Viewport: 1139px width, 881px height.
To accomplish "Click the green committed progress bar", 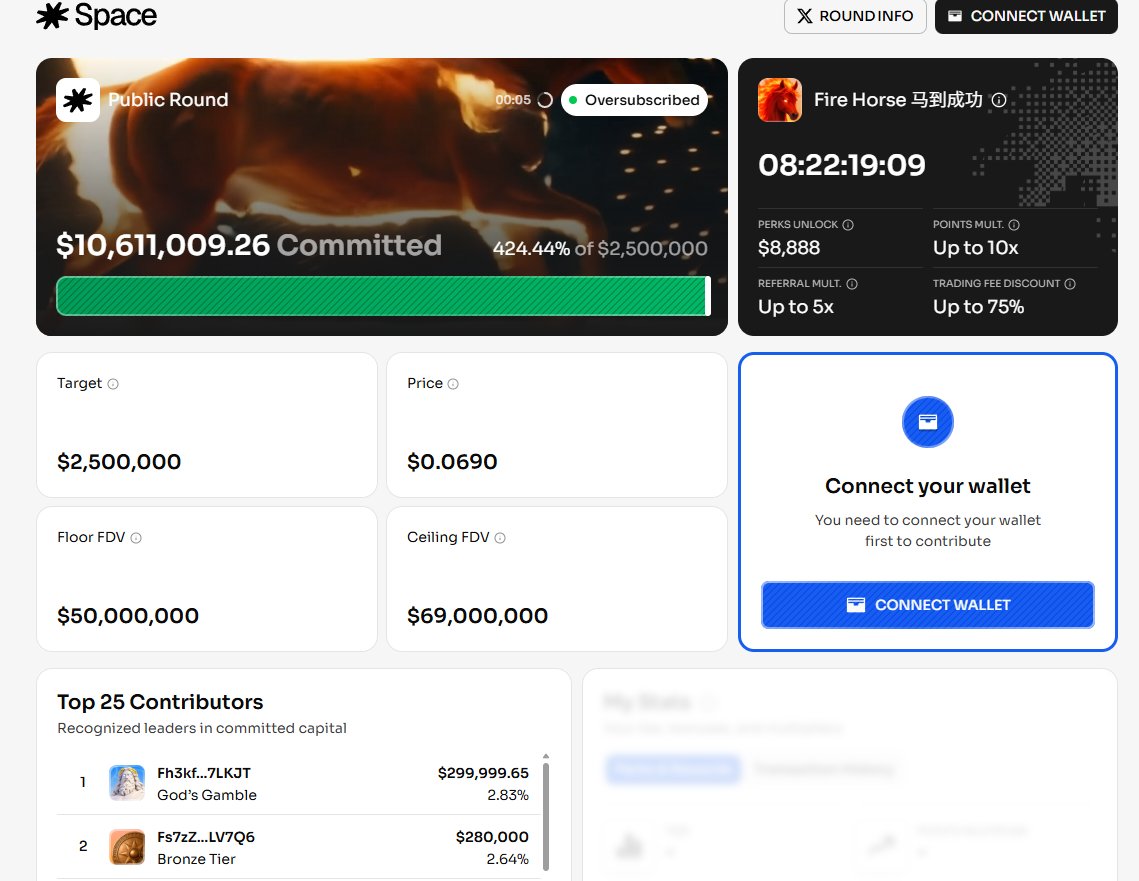I will [383, 296].
